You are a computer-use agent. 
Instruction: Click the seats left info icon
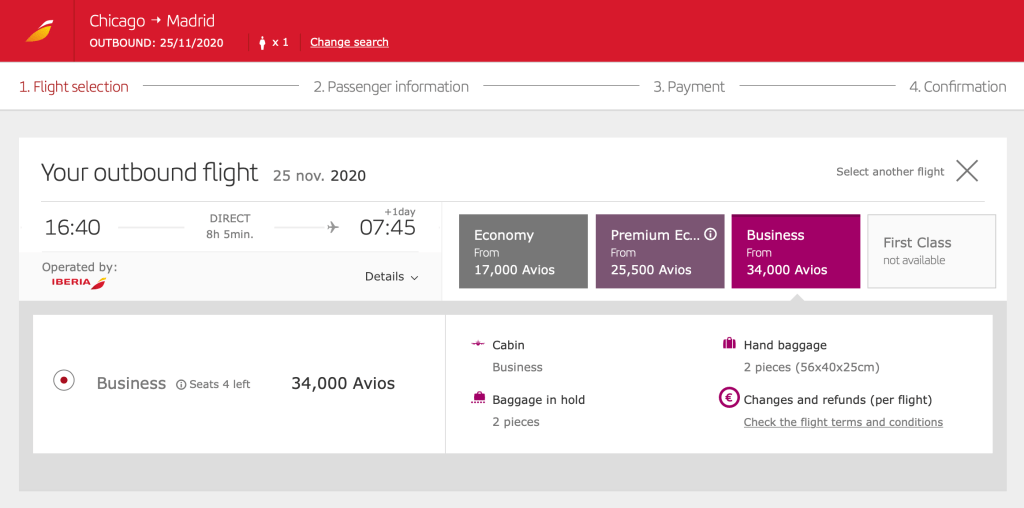[181, 384]
